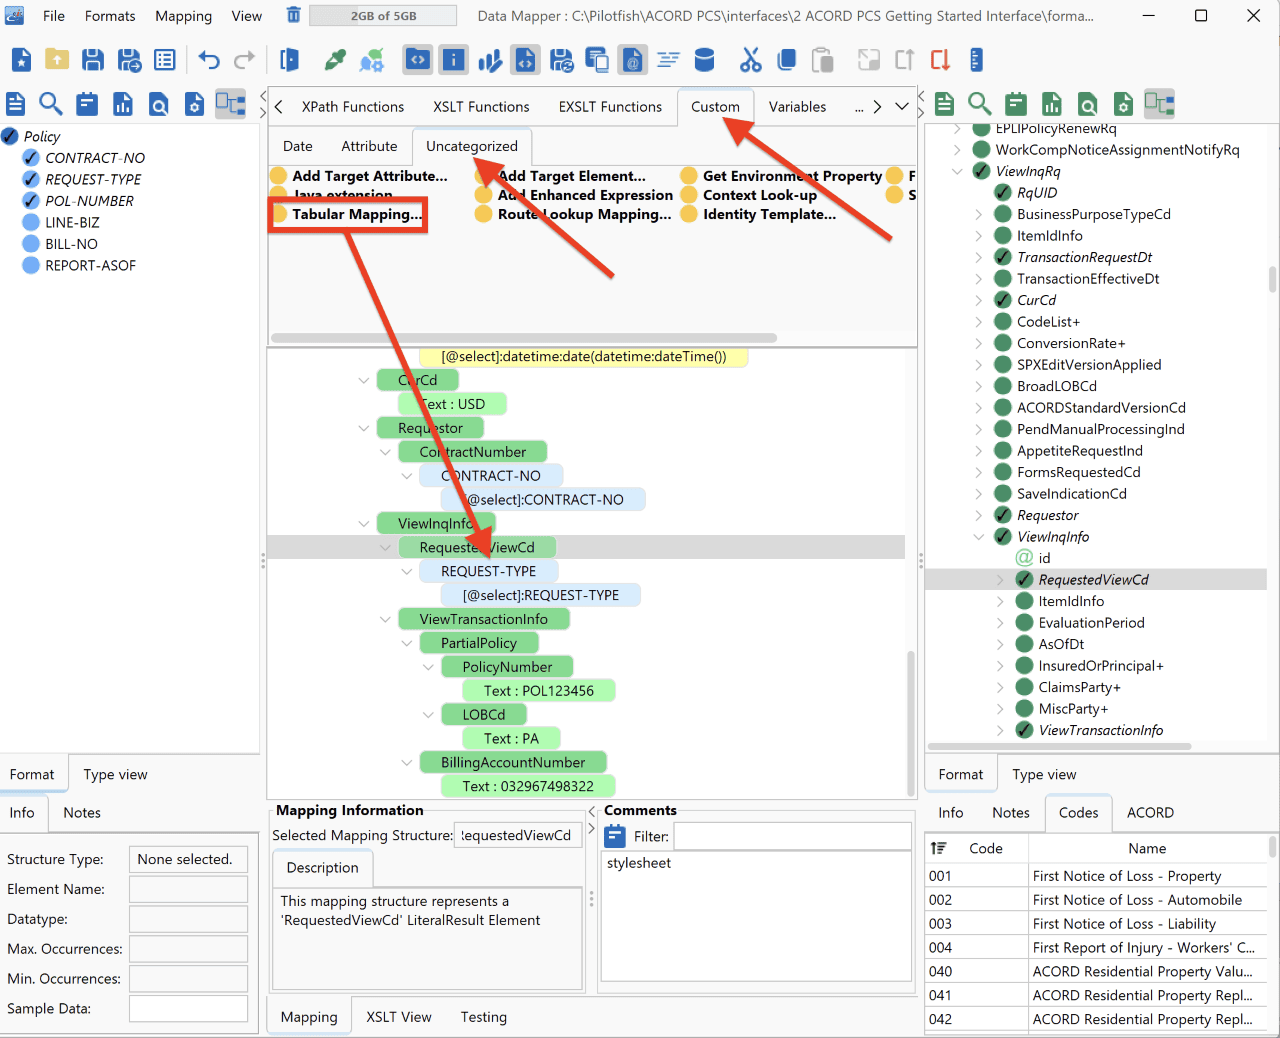Toggle the target panel tree view button
Screen dimensions: 1280x1038
1160,104
